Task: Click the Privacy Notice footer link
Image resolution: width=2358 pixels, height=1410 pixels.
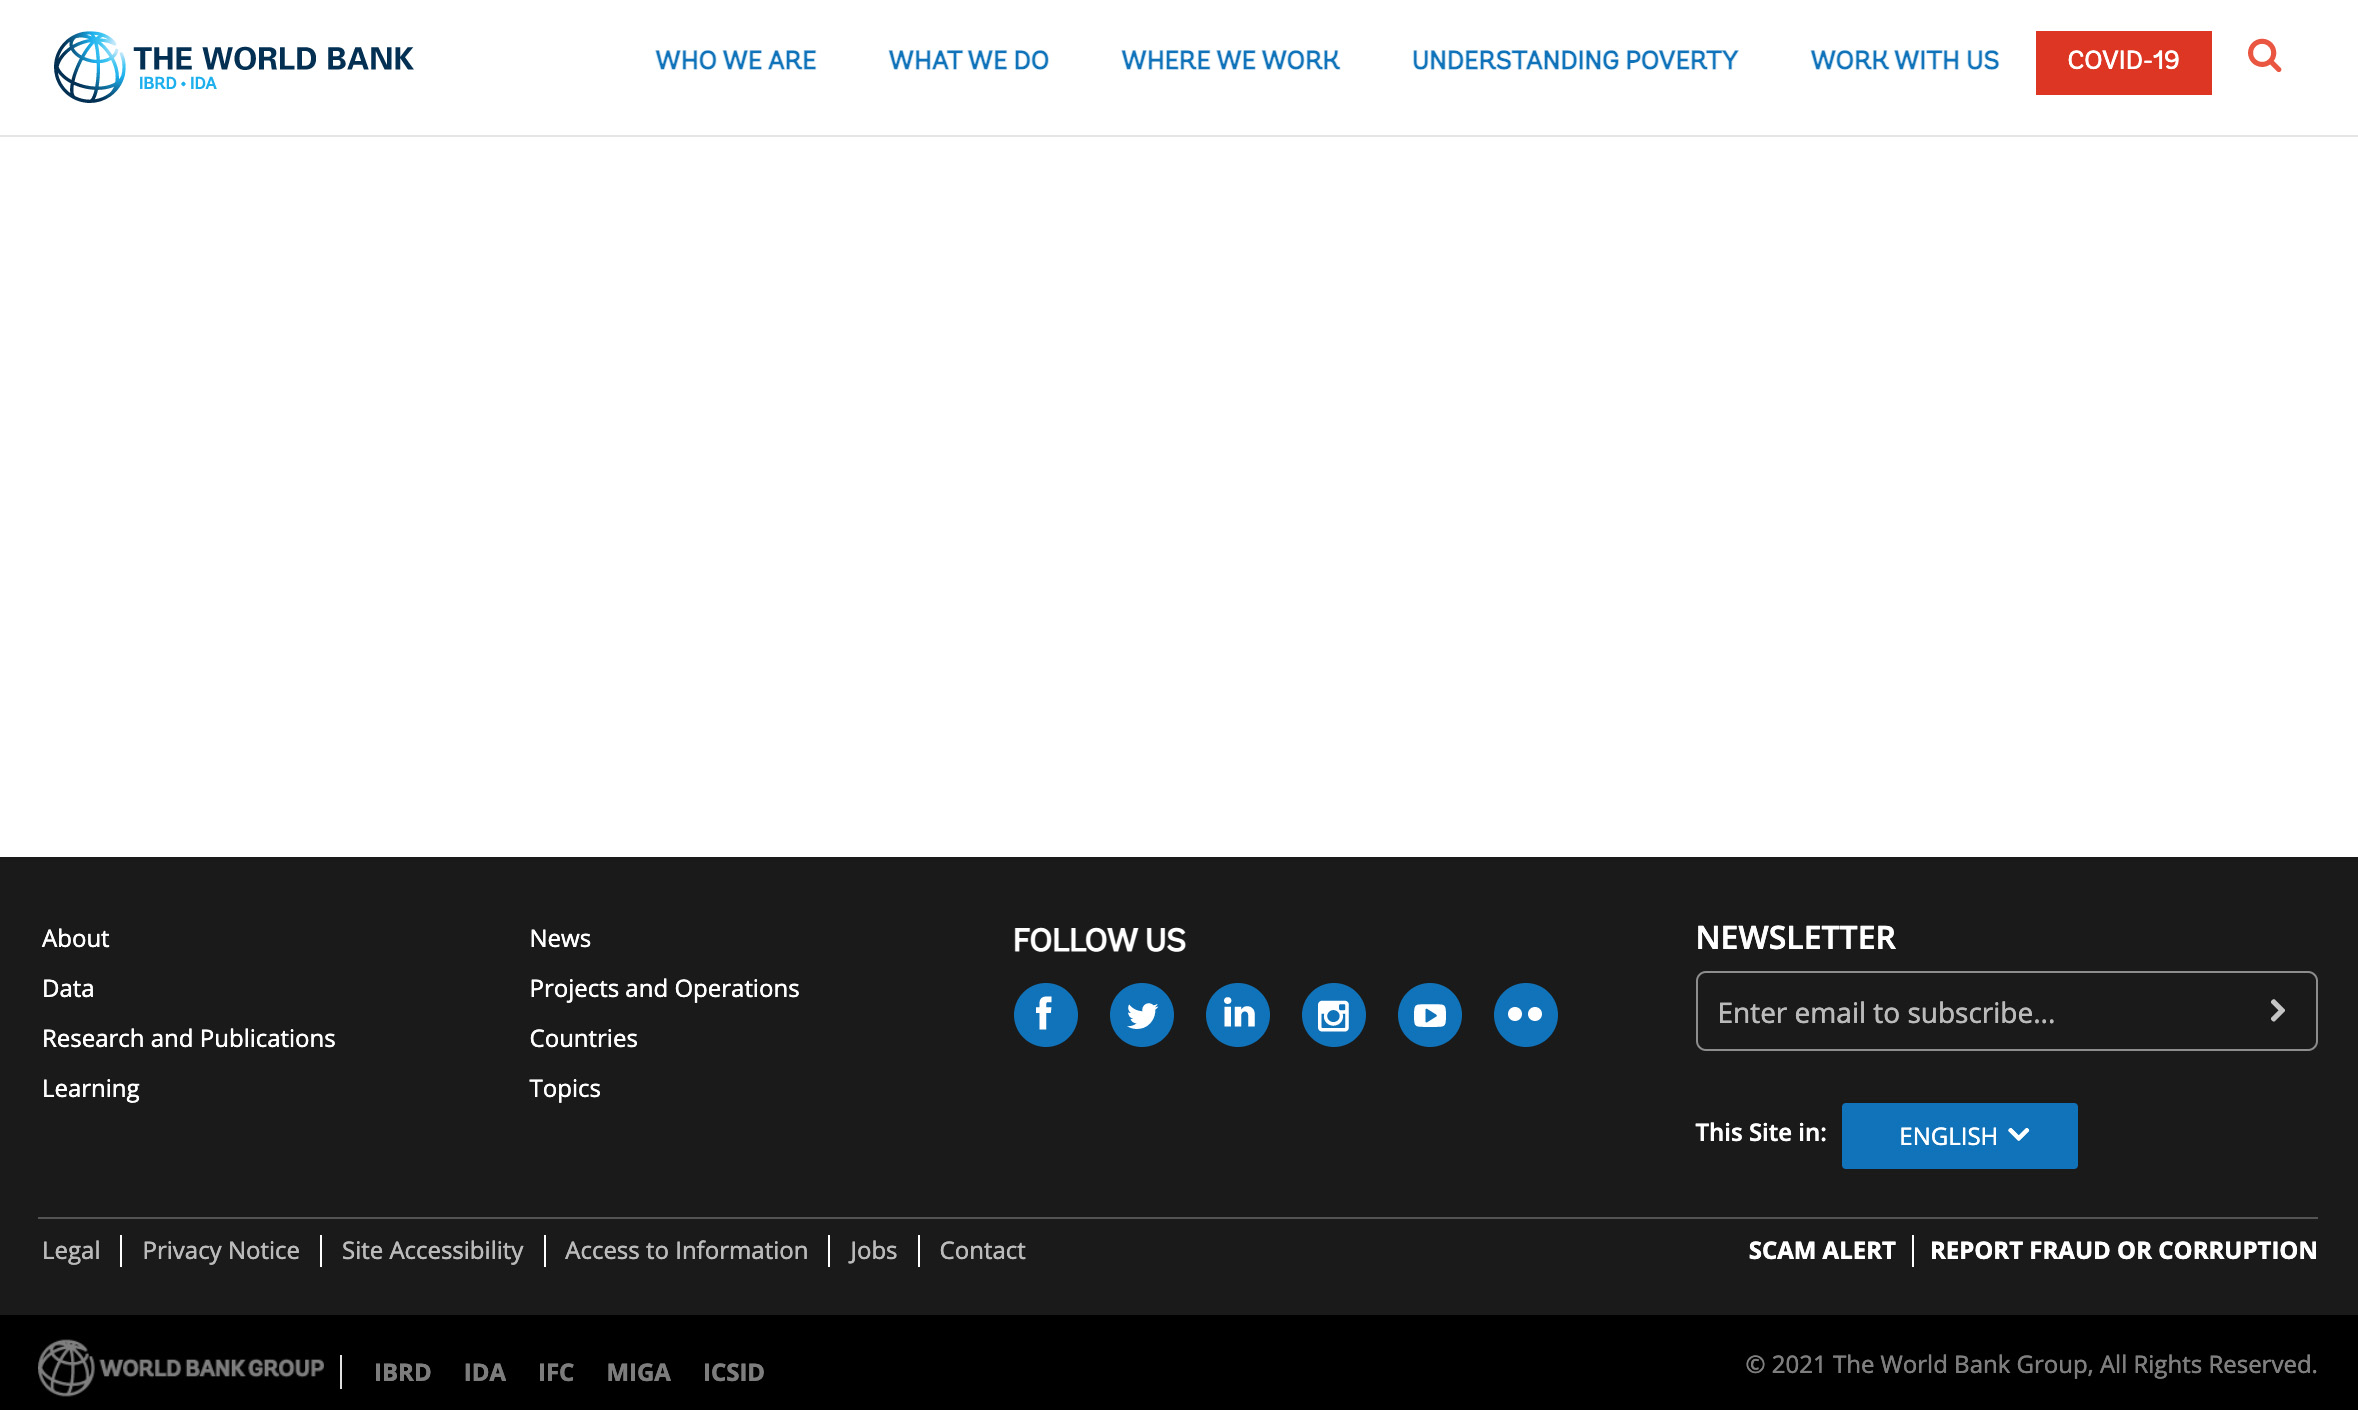Action: (220, 1249)
